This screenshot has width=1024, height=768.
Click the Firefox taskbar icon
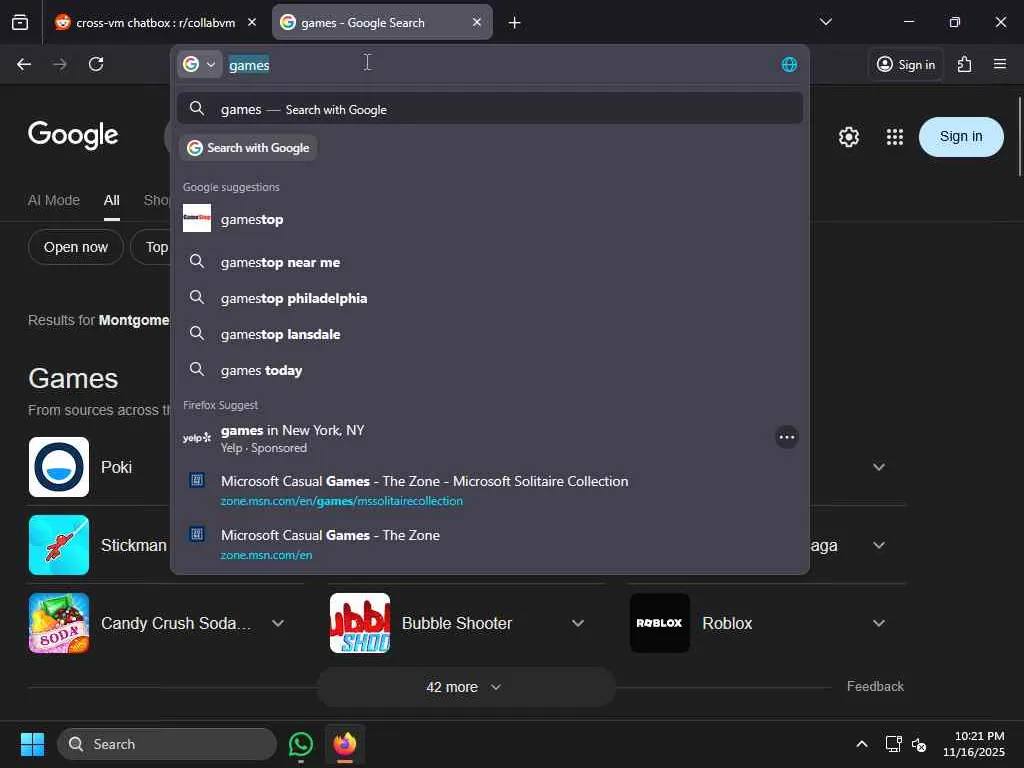[x=345, y=744]
